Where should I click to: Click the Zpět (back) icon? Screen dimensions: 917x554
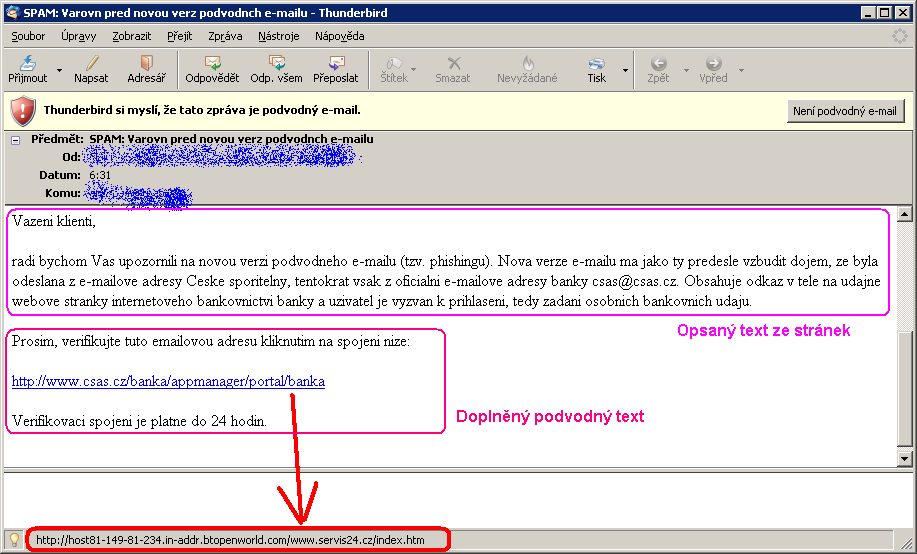point(659,63)
